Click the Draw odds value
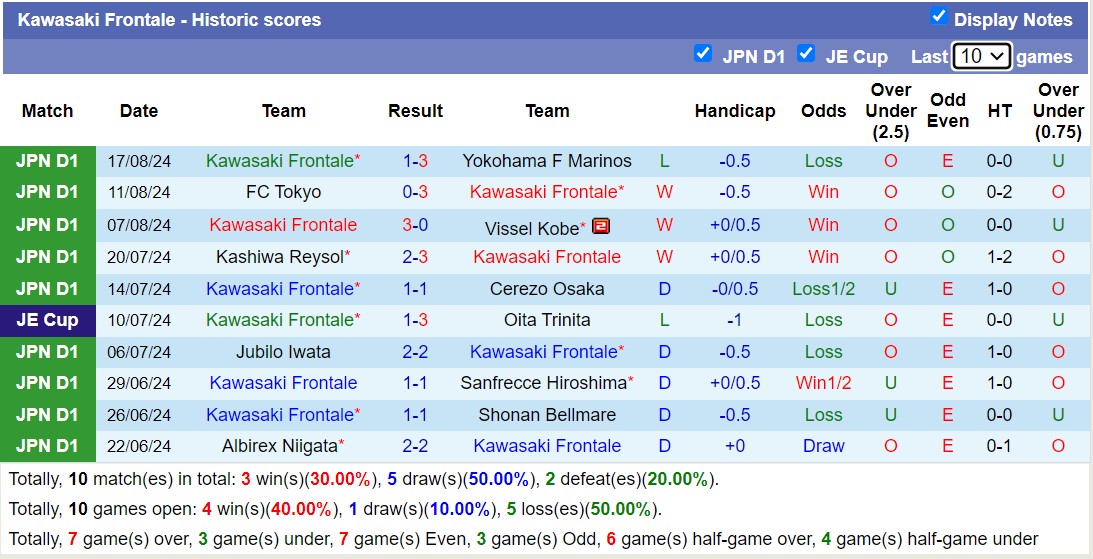This screenshot has width=1093, height=559. pos(824,446)
